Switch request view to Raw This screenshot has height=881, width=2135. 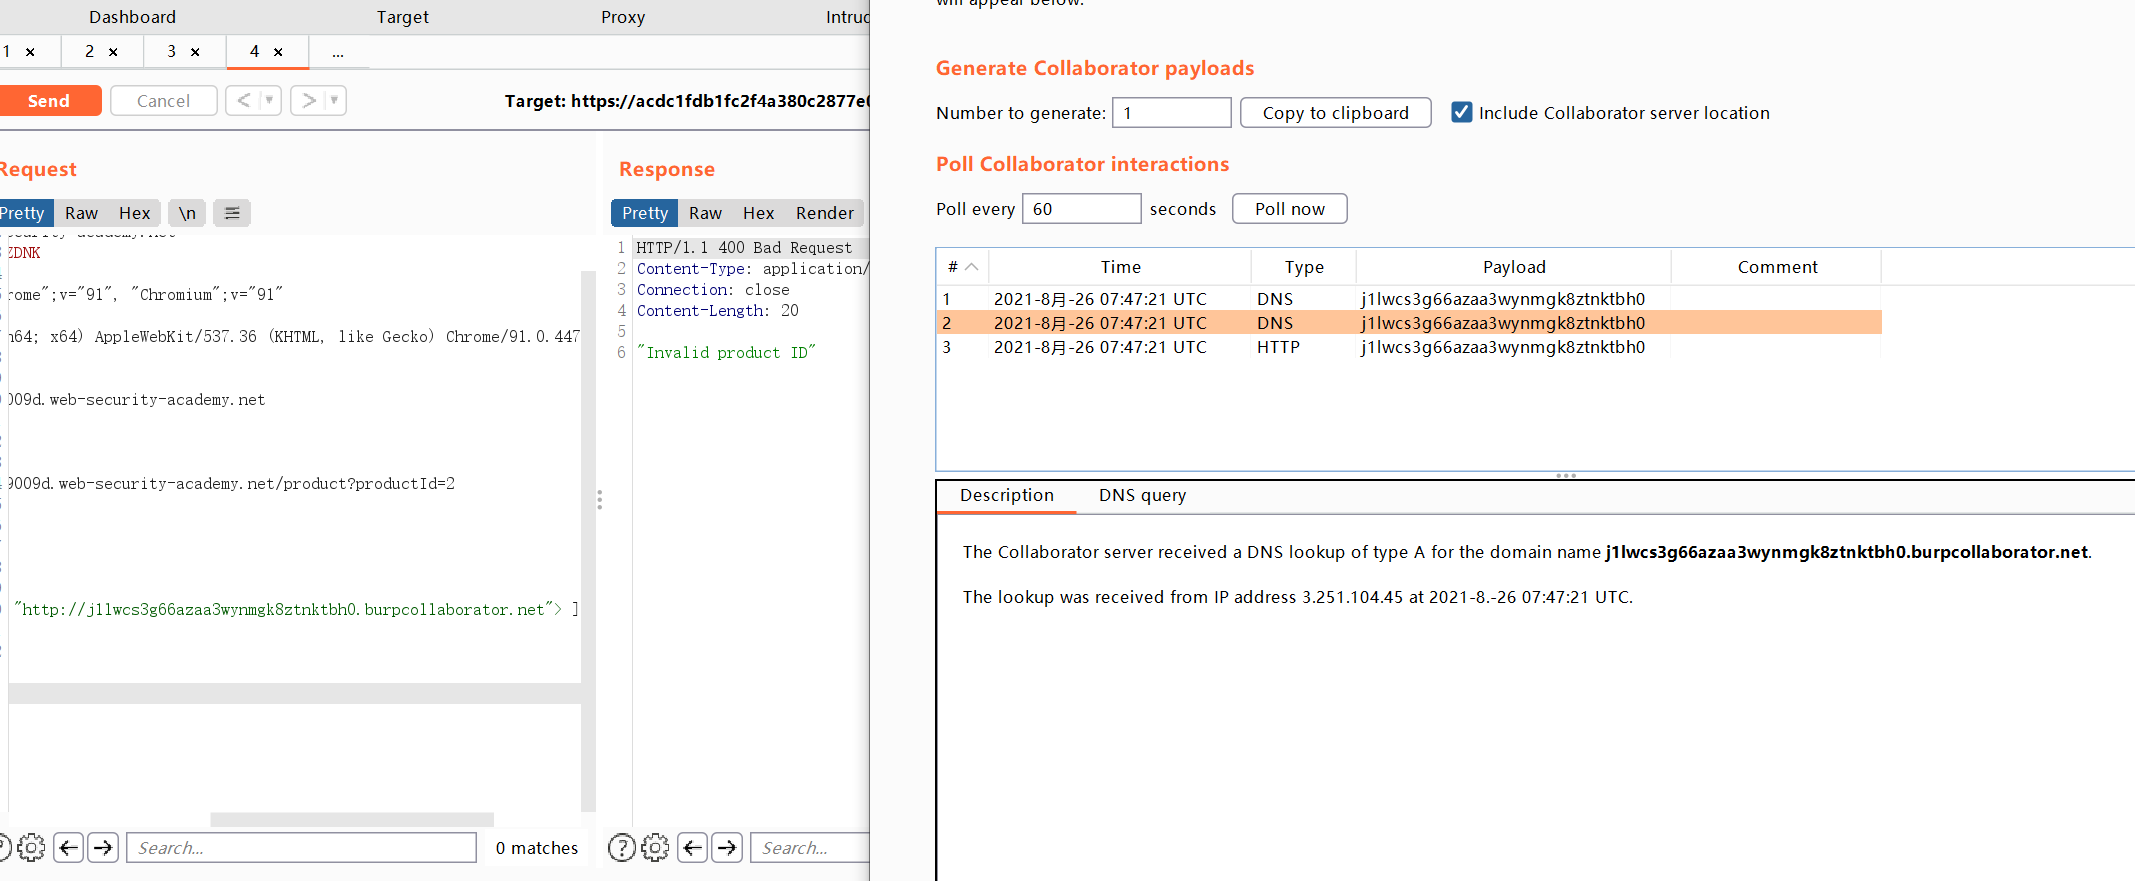point(81,213)
